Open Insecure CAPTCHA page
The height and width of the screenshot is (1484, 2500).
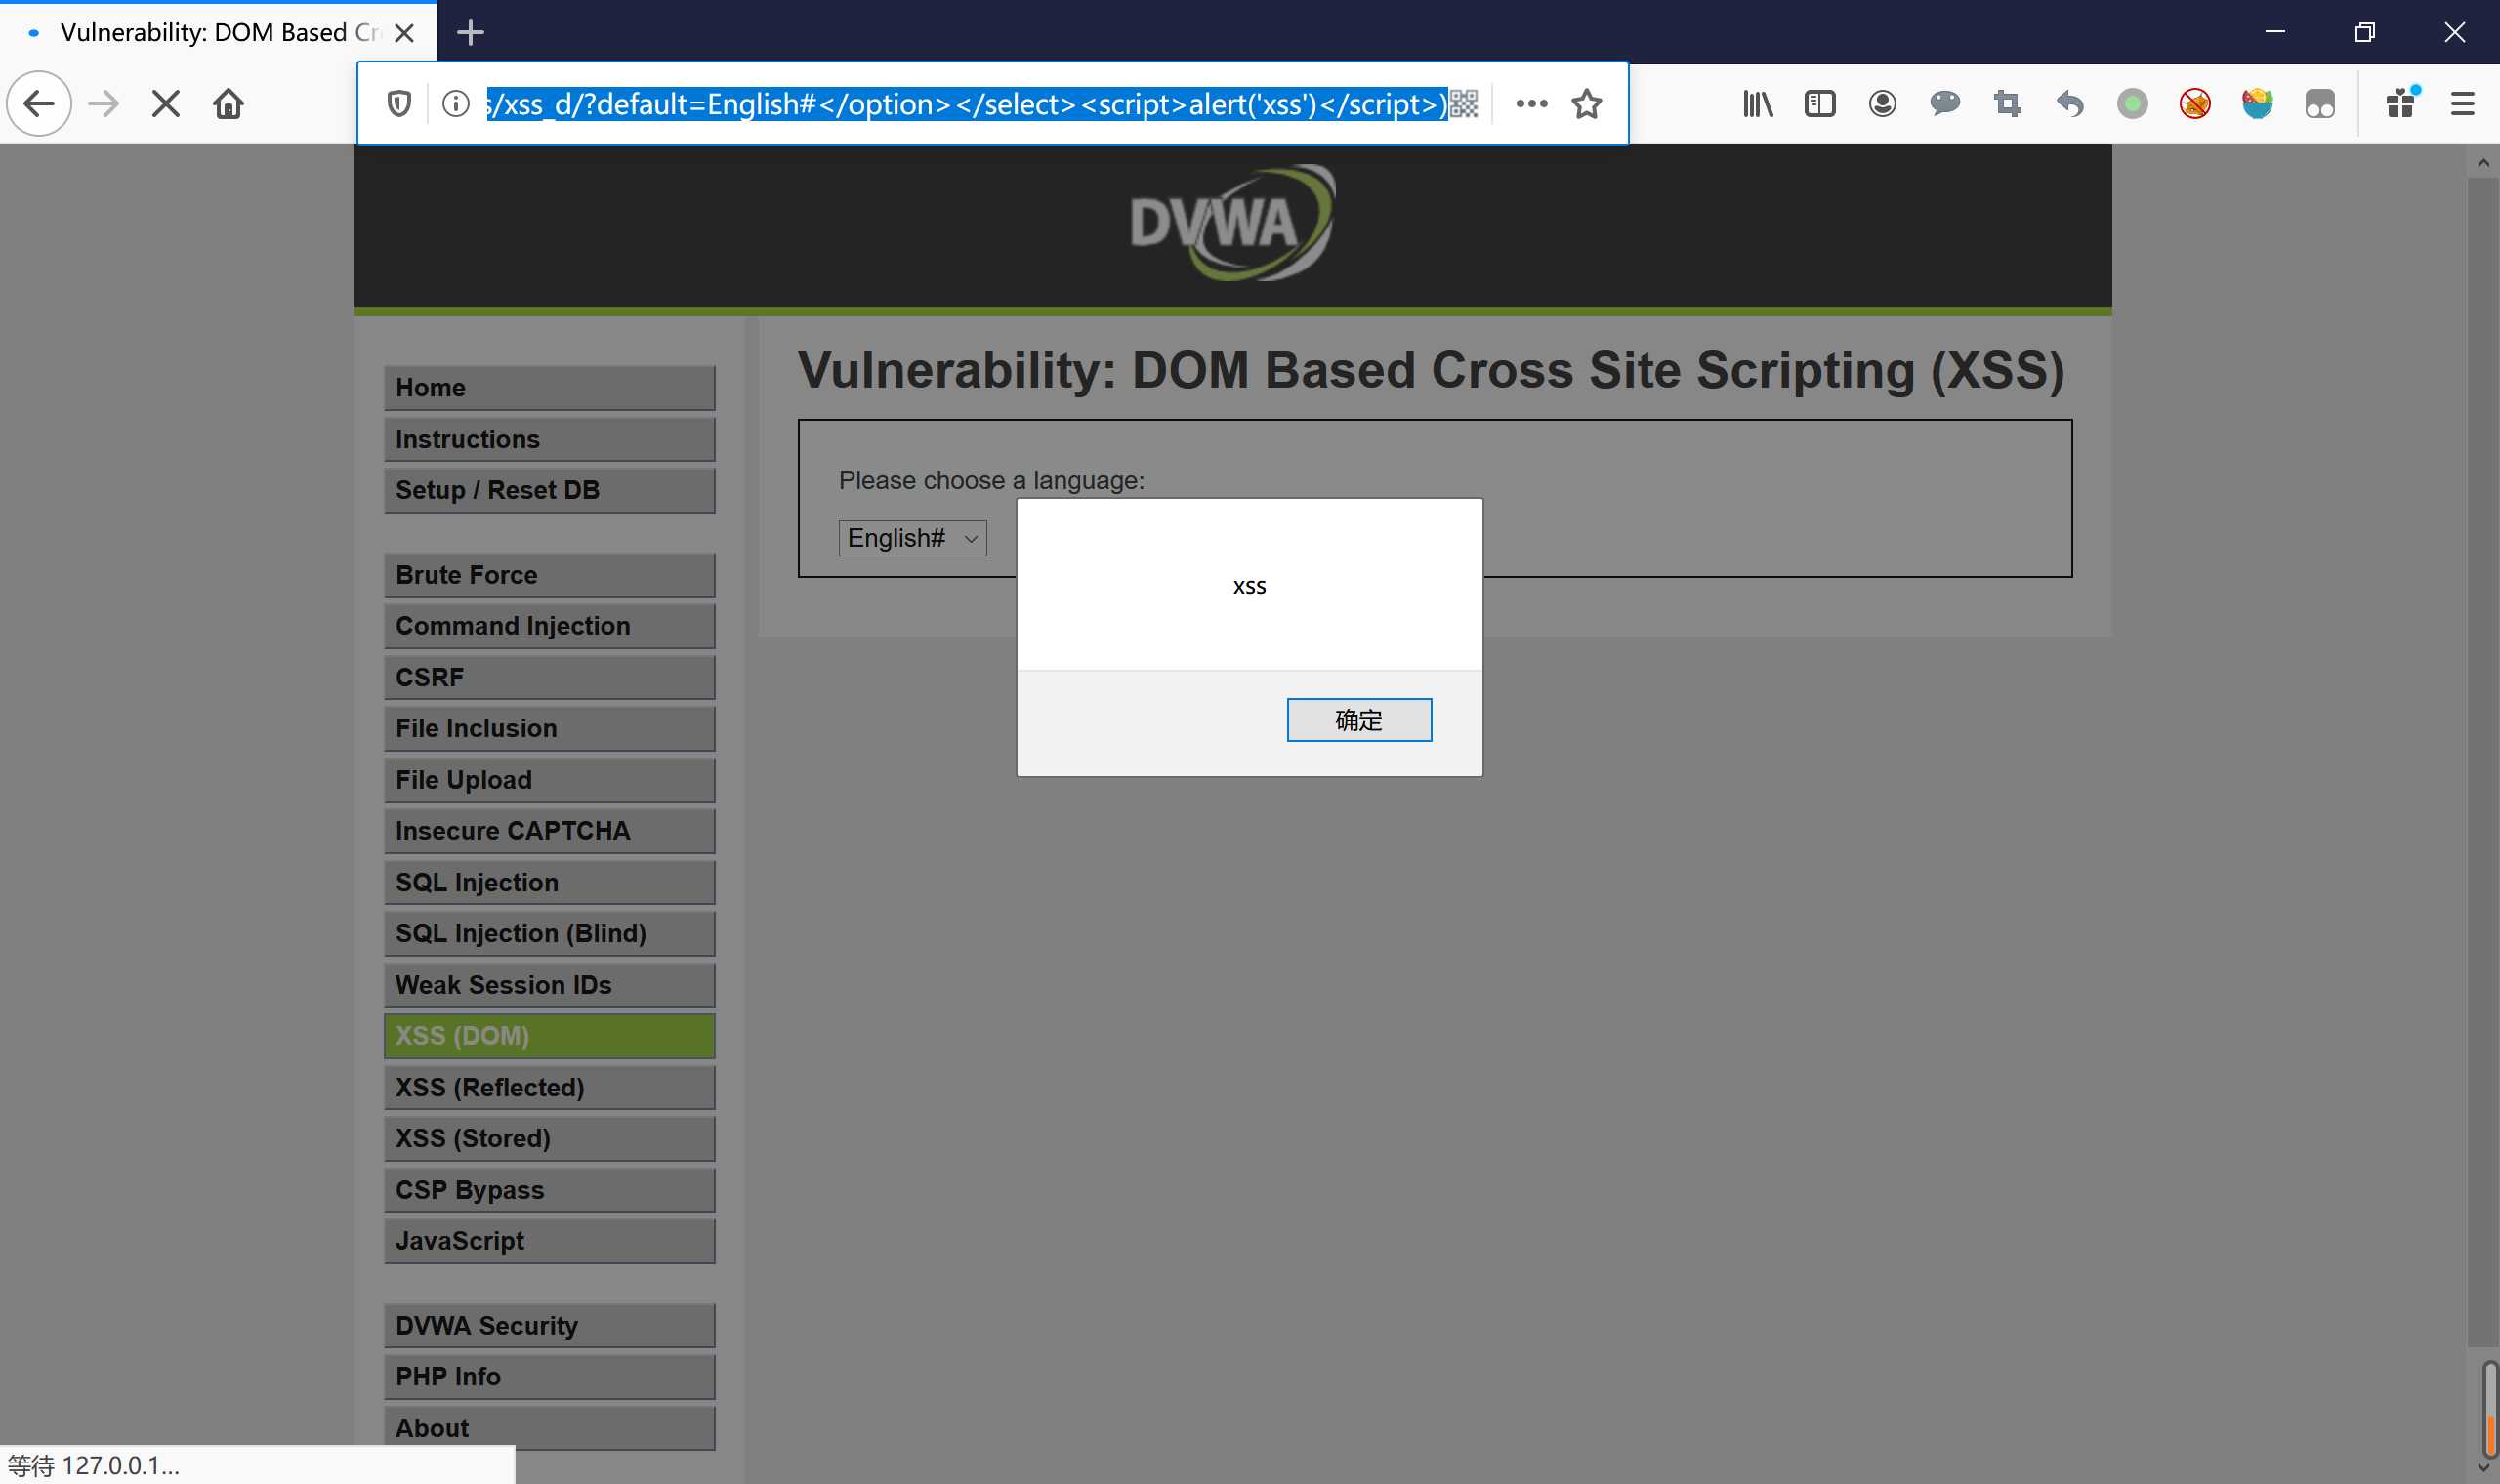(549, 831)
